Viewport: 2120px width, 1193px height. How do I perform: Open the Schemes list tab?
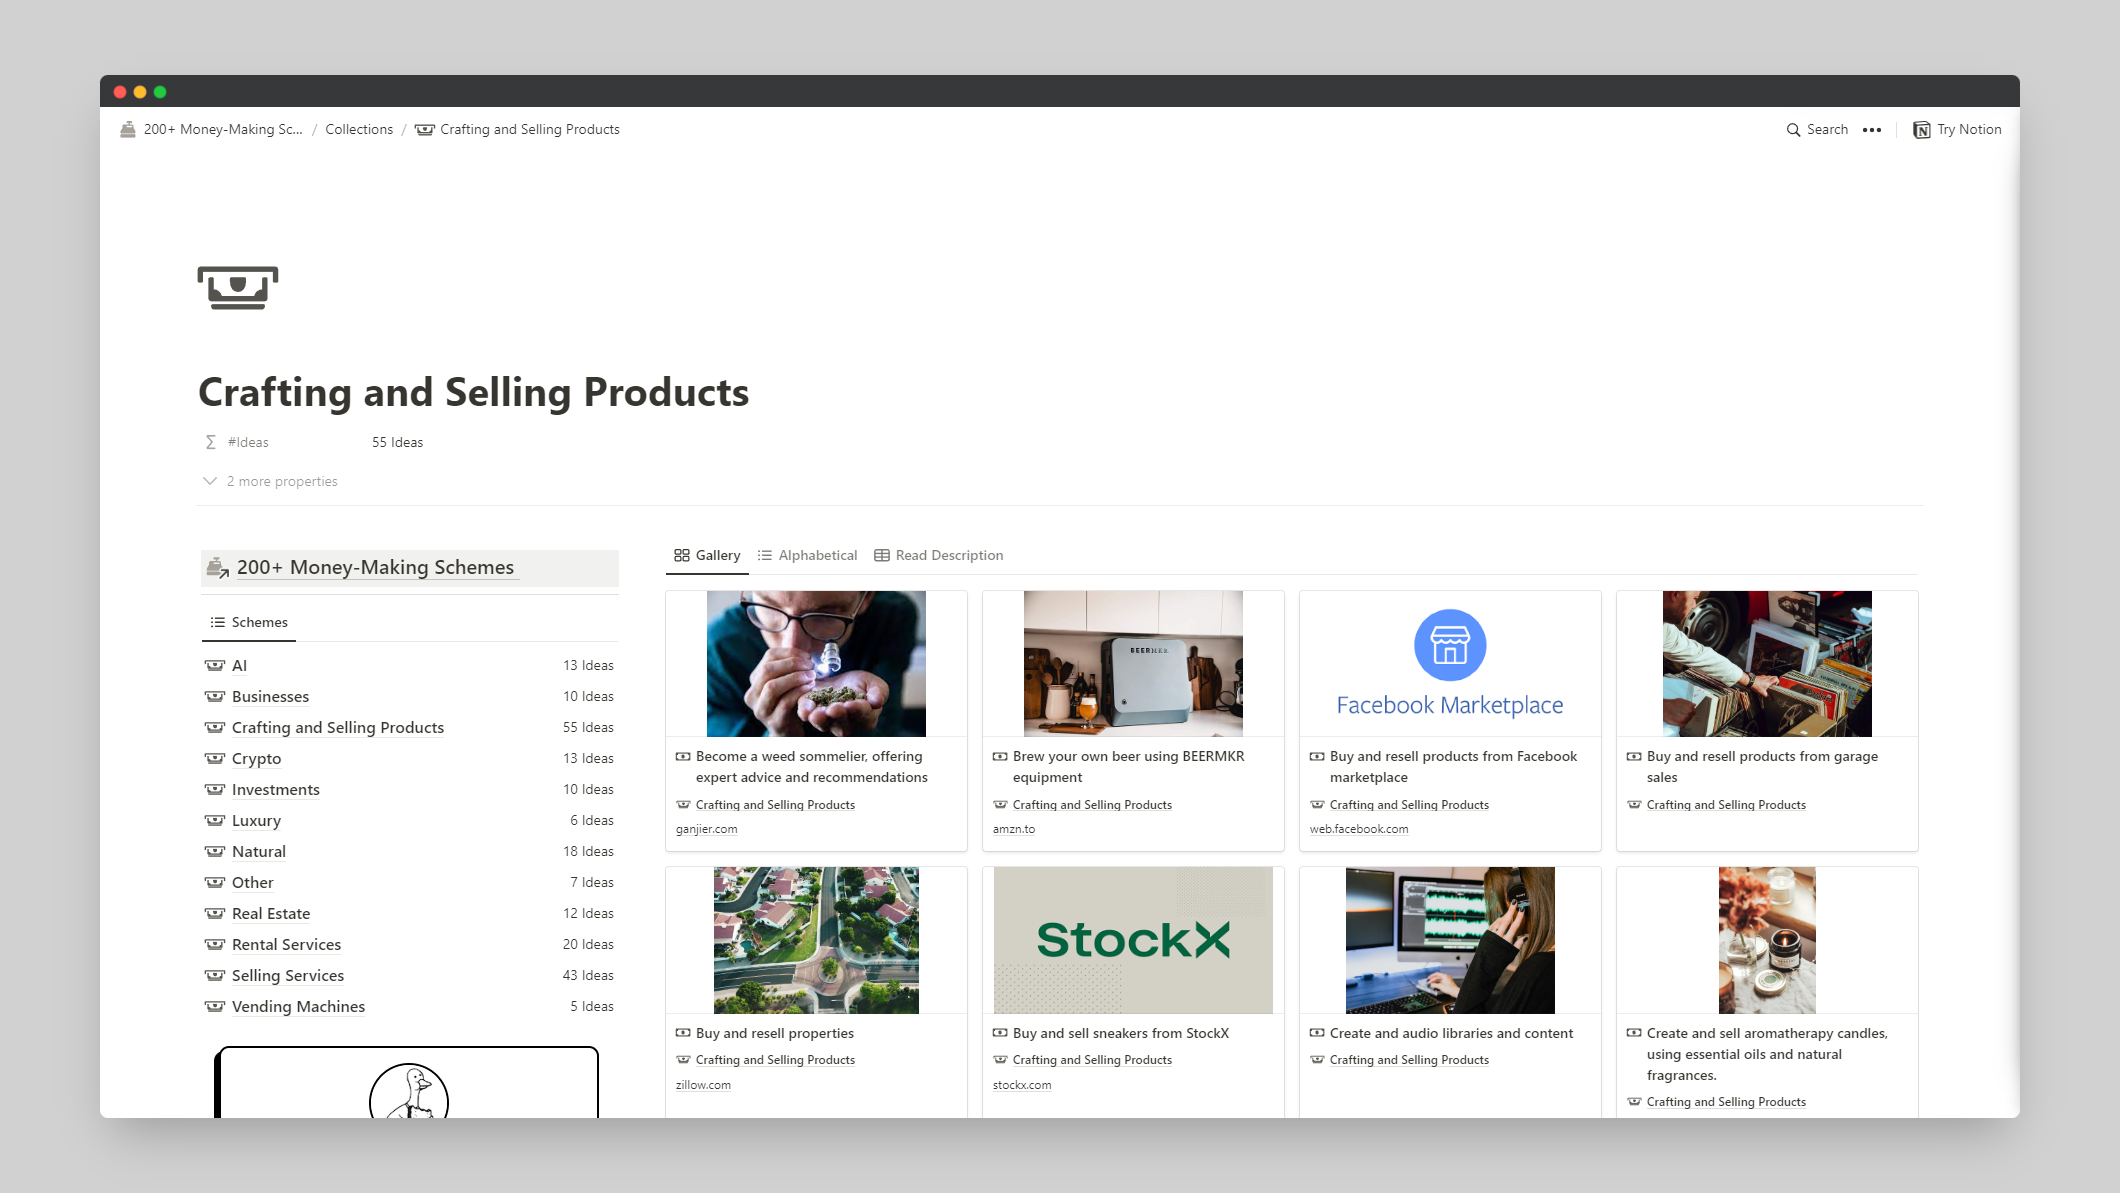(249, 622)
